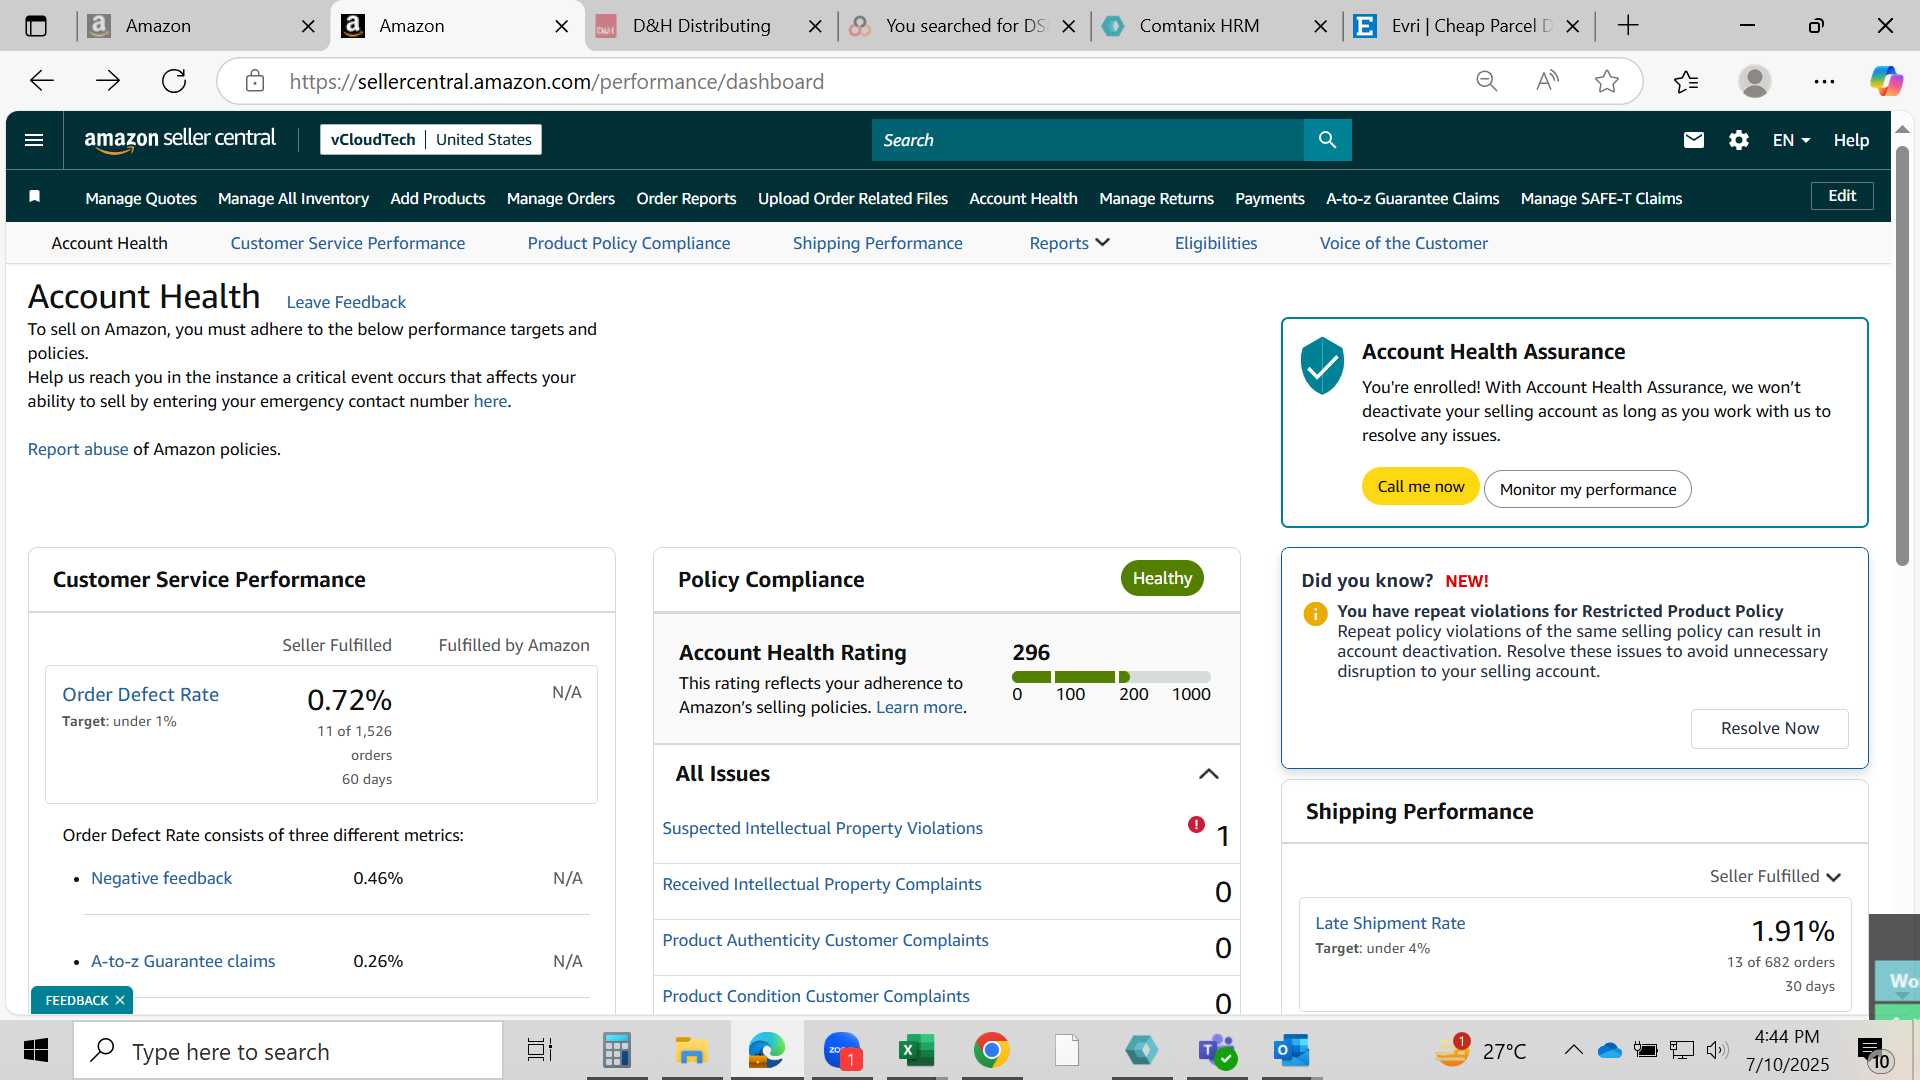
Task: Open the Report abuse link
Action: coord(78,449)
